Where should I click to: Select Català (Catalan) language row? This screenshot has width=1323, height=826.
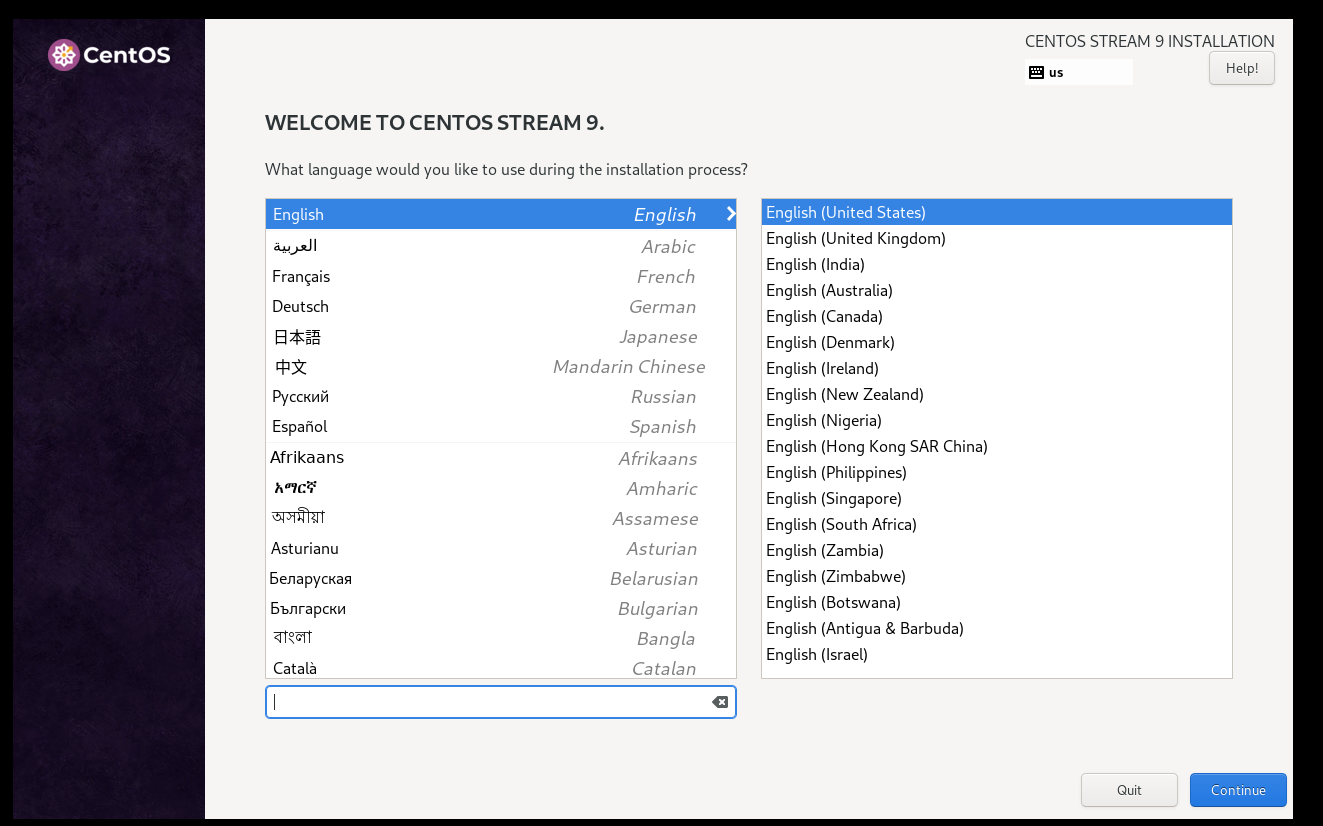[501, 667]
